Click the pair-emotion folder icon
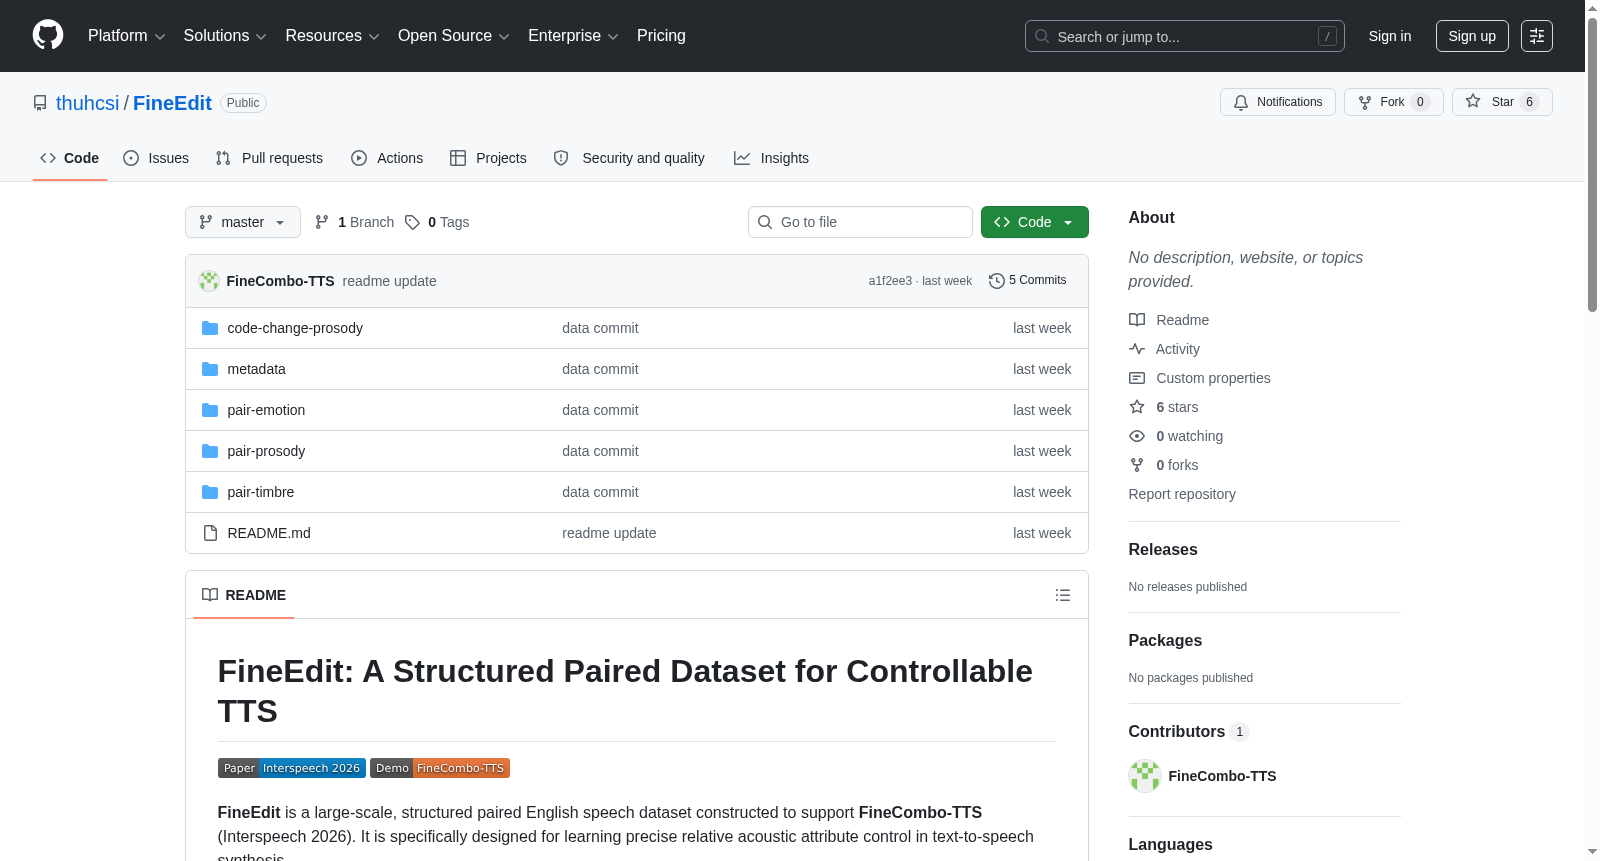 (x=210, y=410)
